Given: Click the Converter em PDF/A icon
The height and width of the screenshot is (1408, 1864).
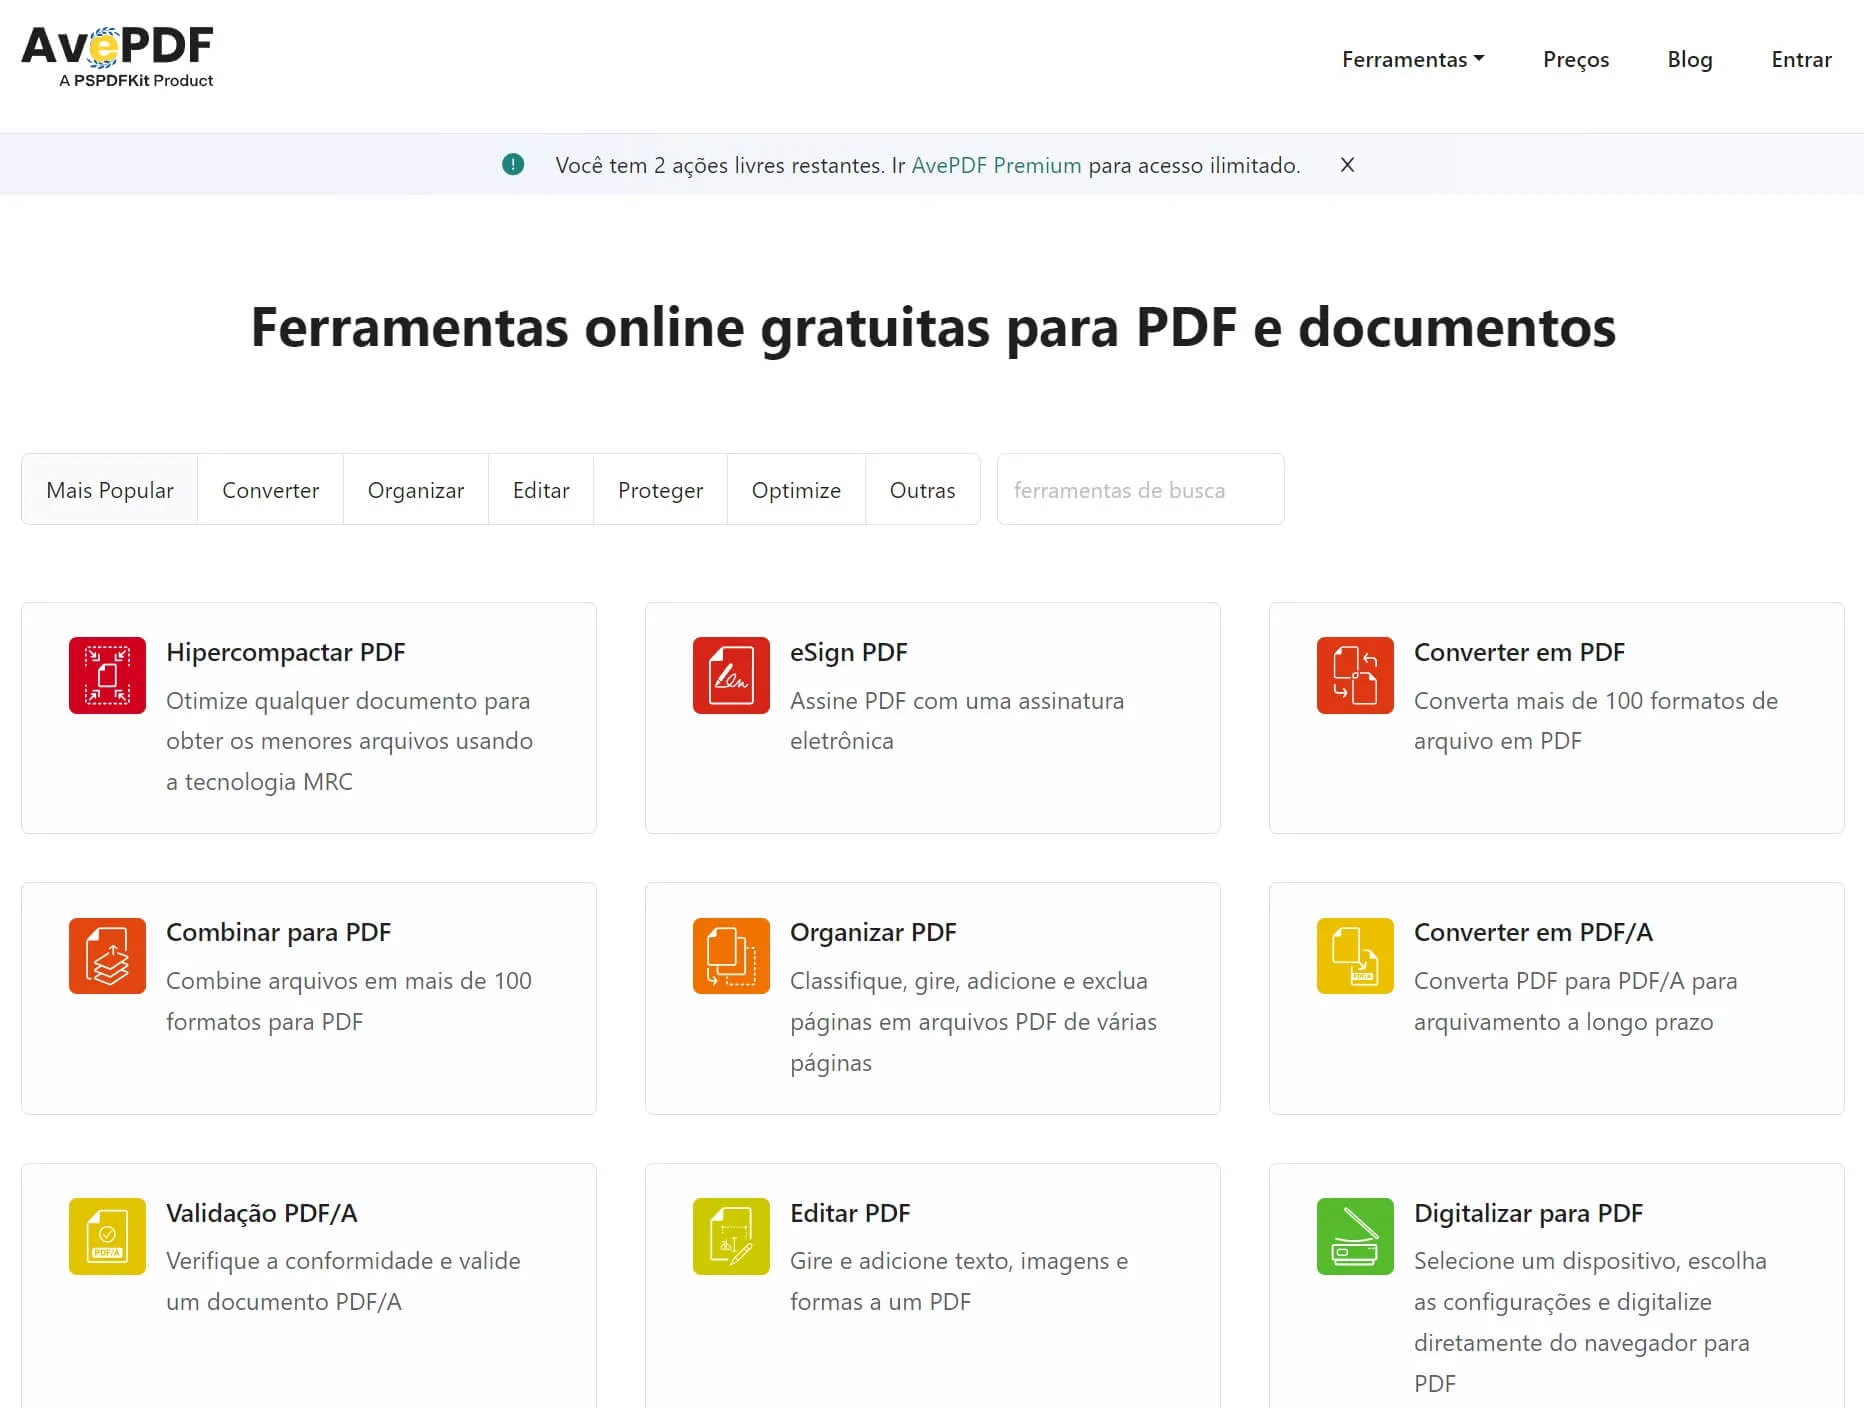Looking at the screenshot, I should click(1353, 956).
